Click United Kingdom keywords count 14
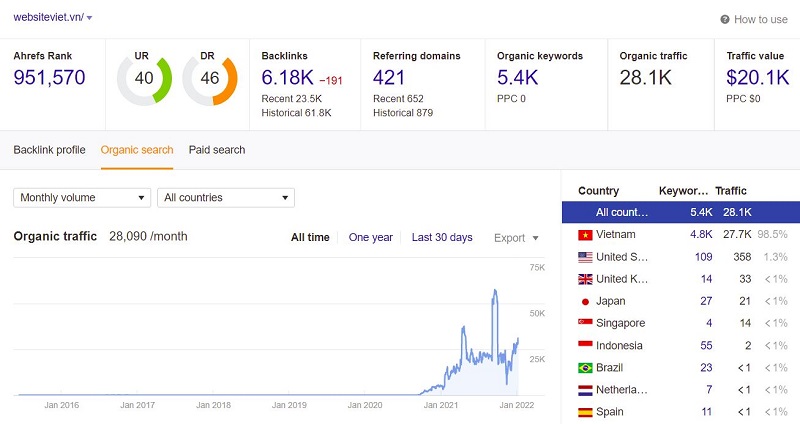800x424 pixels. [707, 279]
